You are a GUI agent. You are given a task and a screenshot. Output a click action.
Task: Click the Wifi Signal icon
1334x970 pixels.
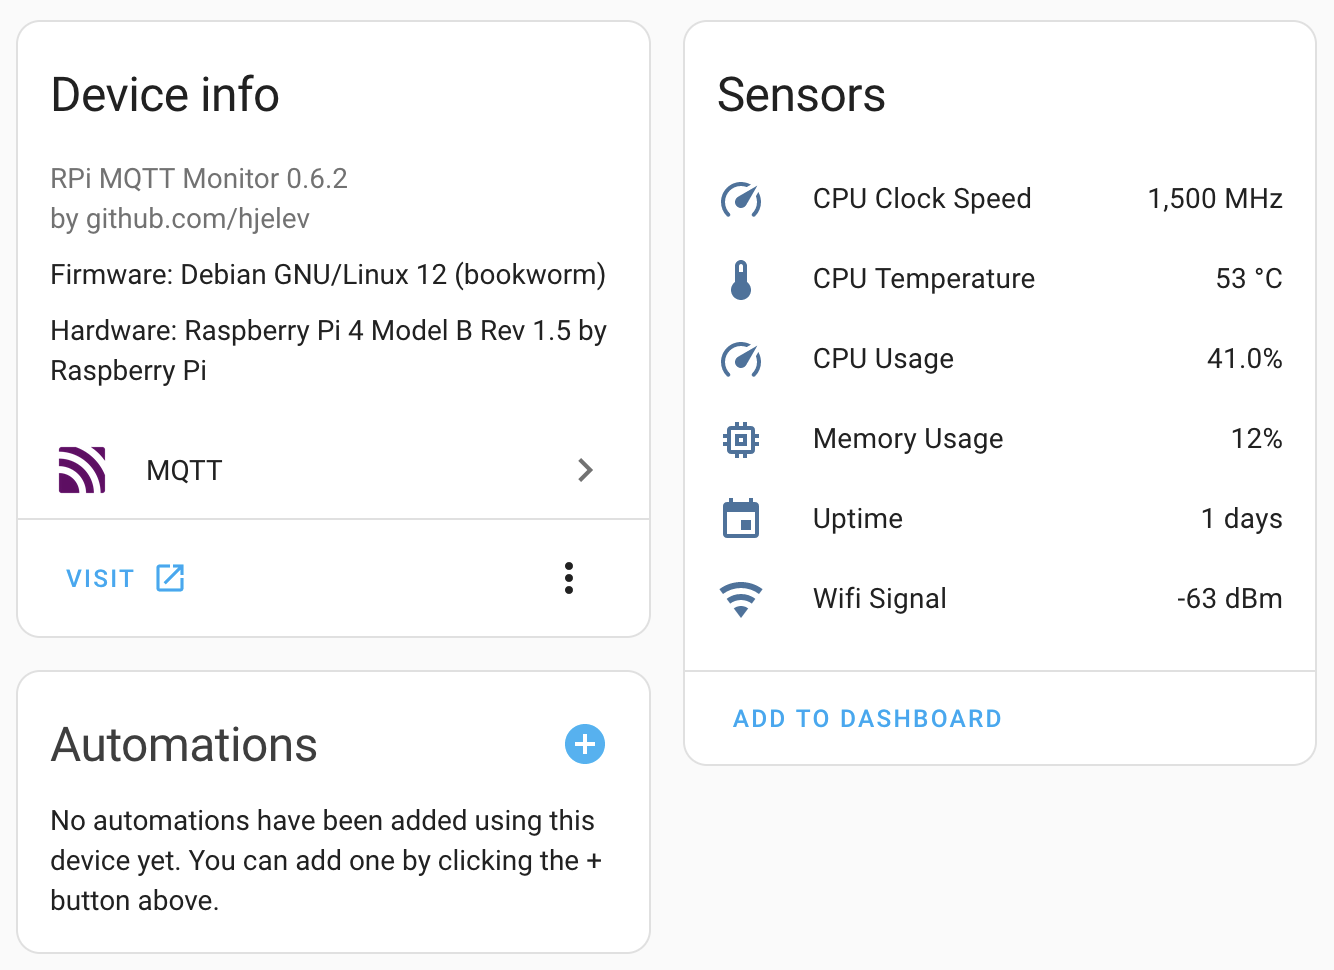pos(741,599)
